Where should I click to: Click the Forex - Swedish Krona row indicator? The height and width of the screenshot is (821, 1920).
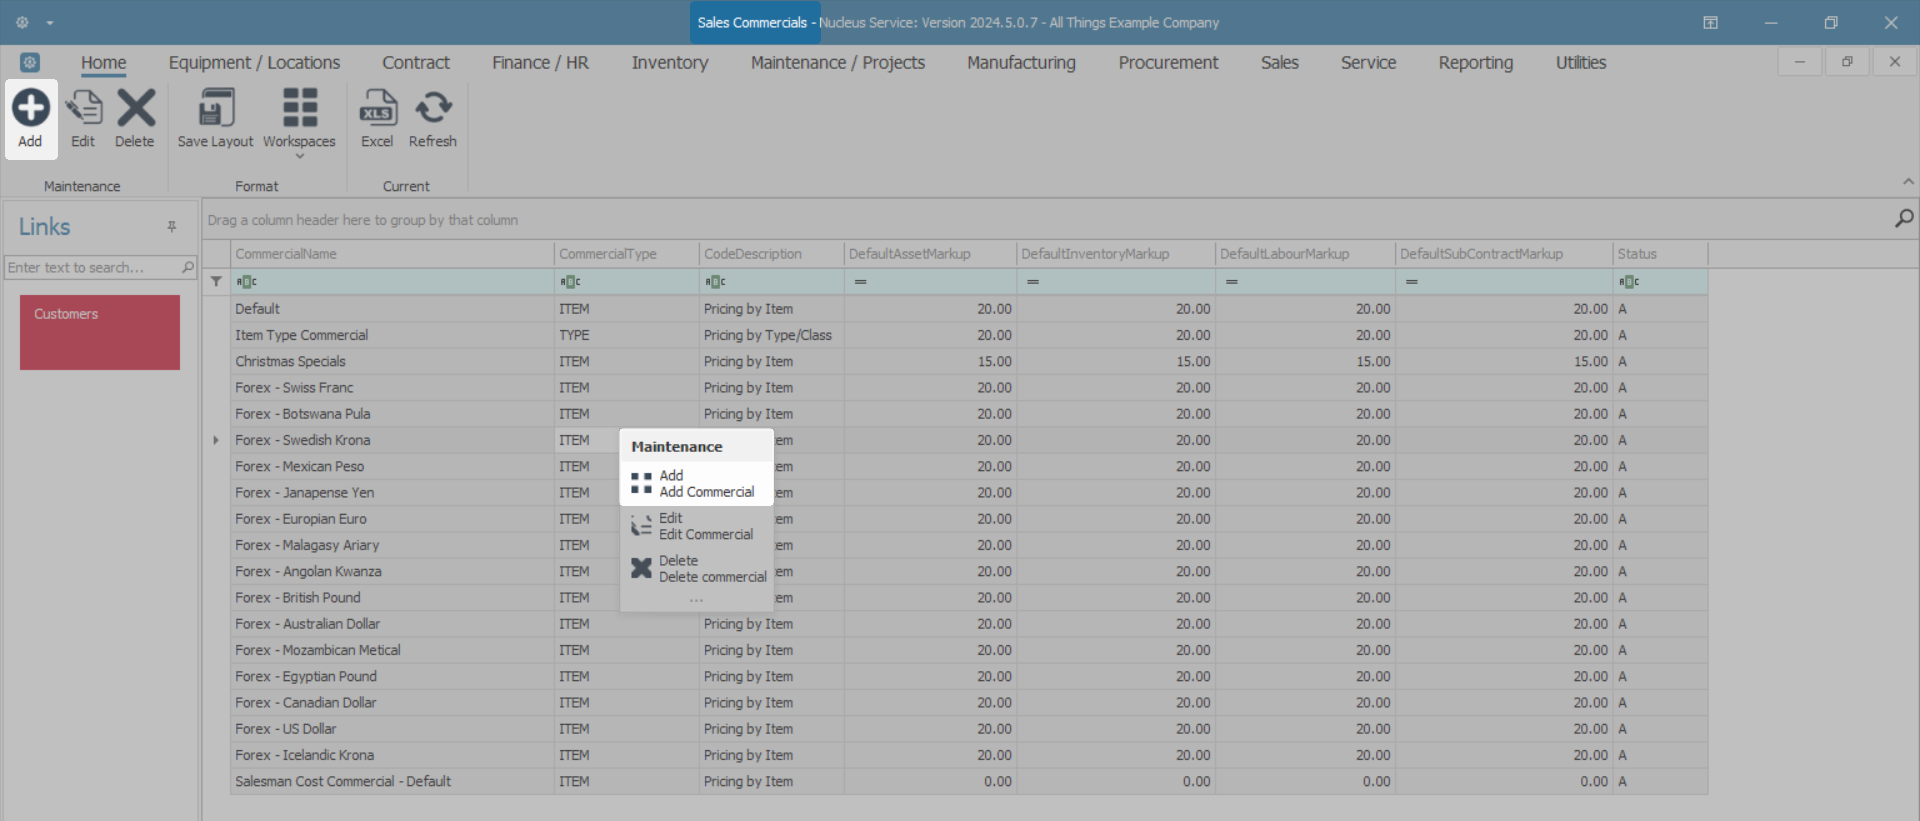216,440
